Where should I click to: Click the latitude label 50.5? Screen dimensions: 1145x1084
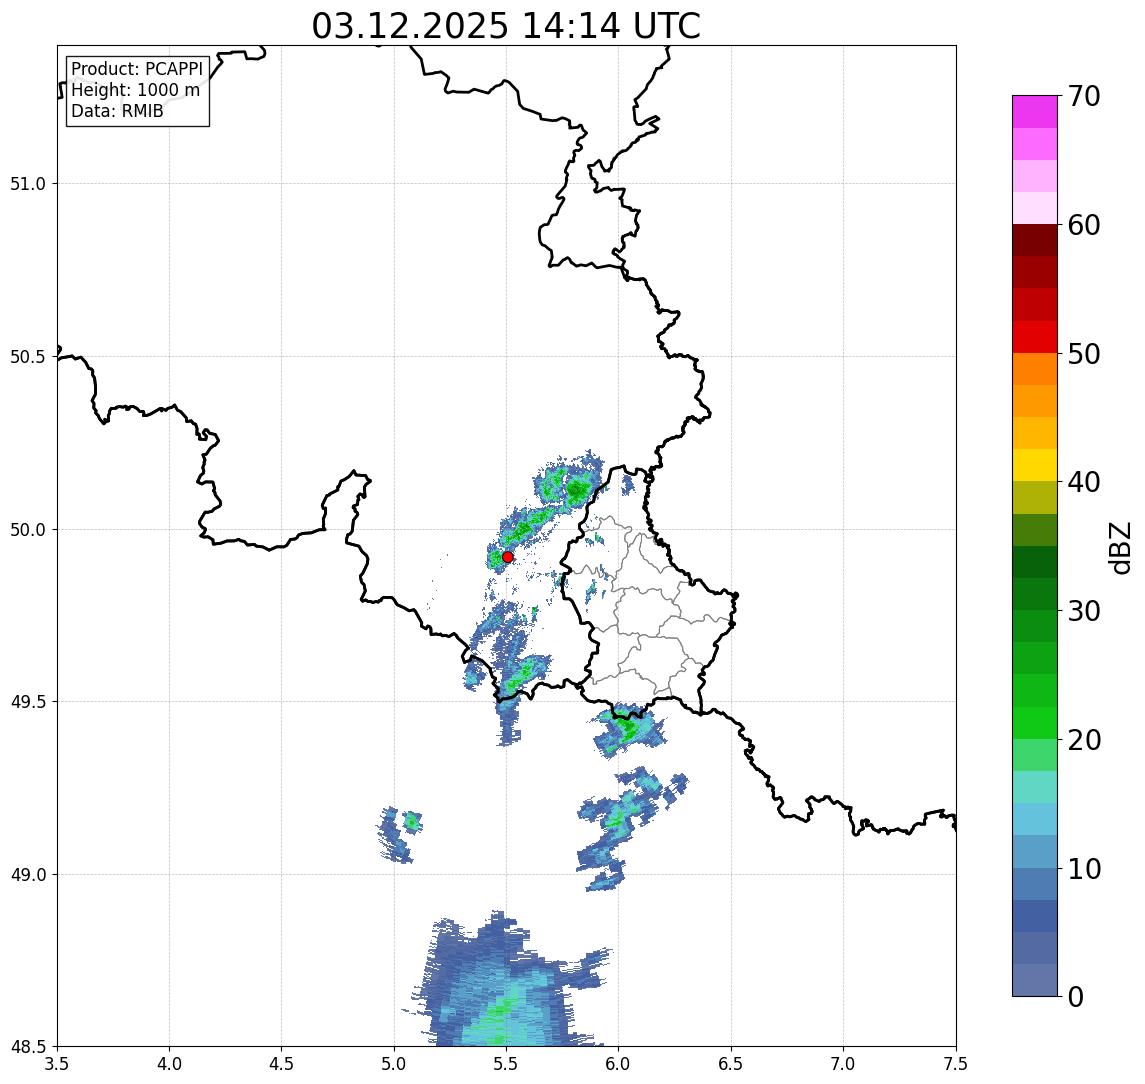pyautogui.click(x=28, y=357)
